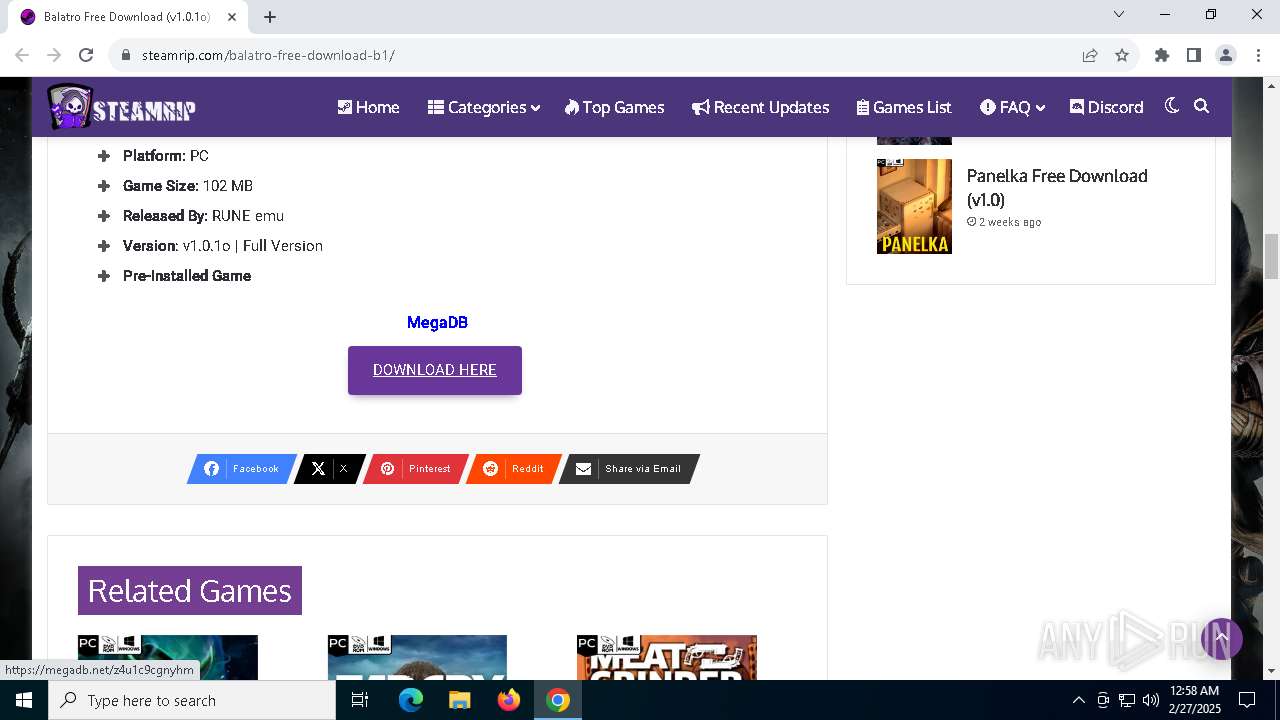1280x720 pixels.
Task: Click the 'Pre-Installed Game' text
Action: coord(187,276)
